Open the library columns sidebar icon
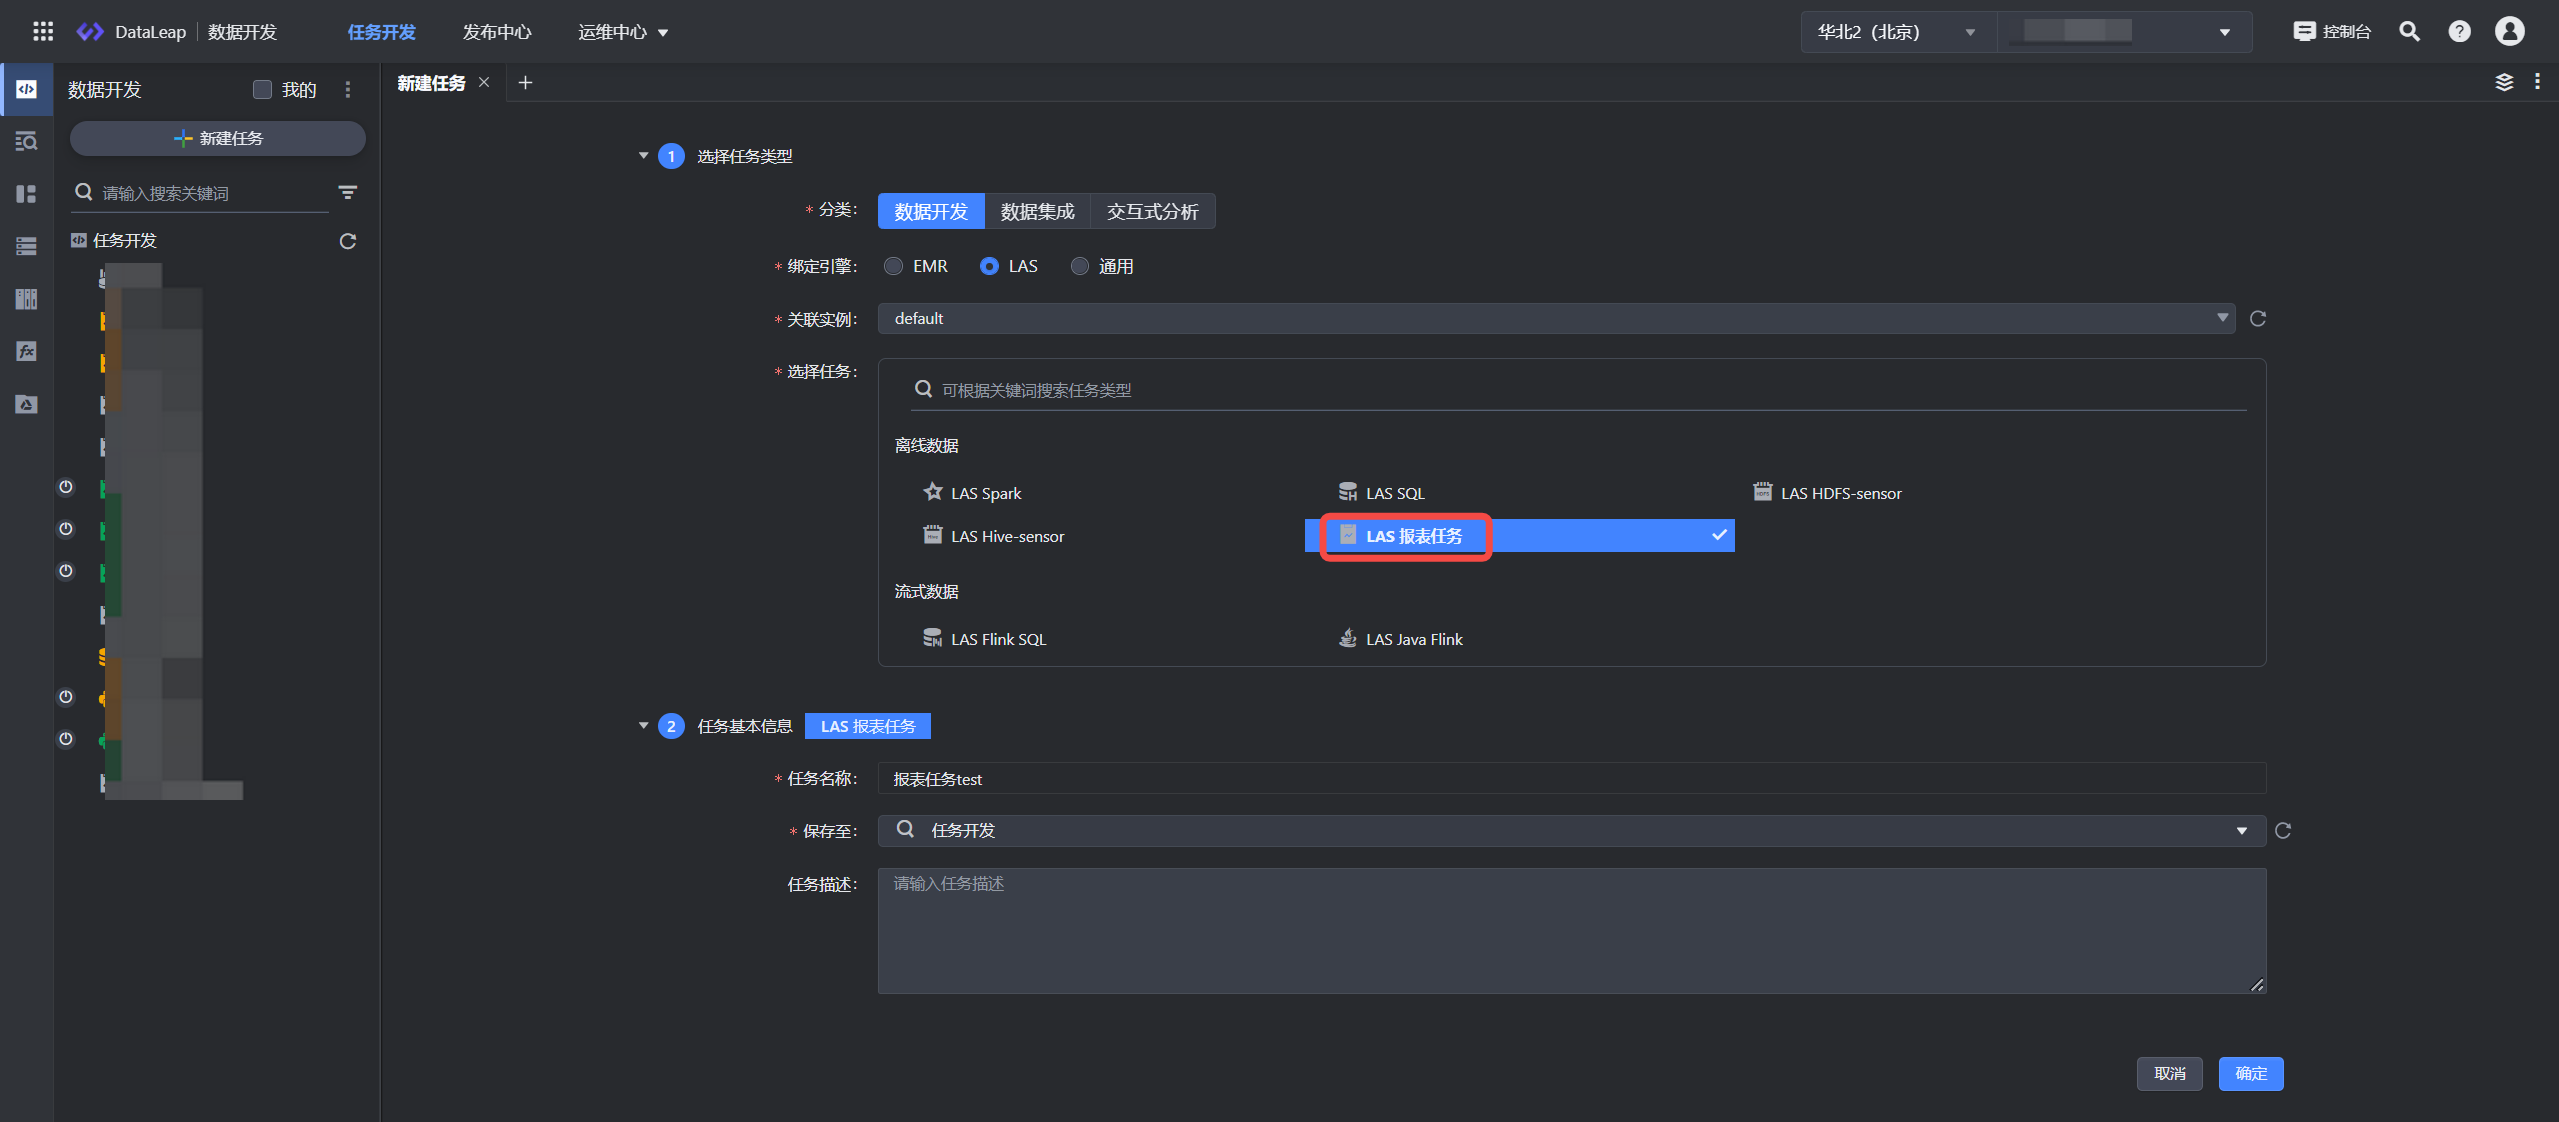Image resolution: width=2559 pixels, height=1122 pixels. click(x=27, y=299)
